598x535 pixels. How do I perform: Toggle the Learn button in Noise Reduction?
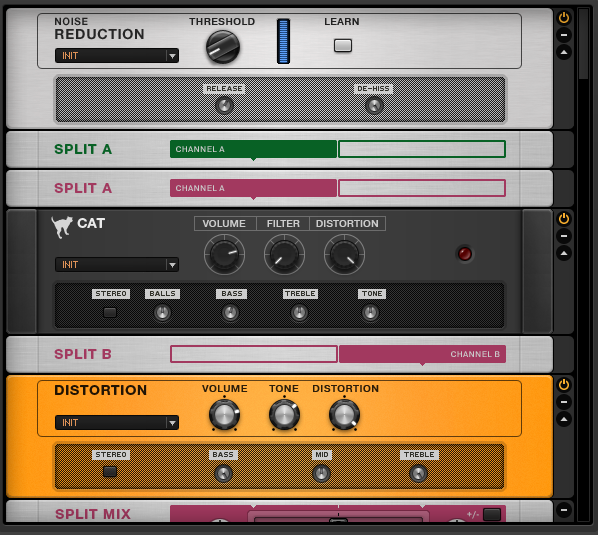tap(342, 46)
